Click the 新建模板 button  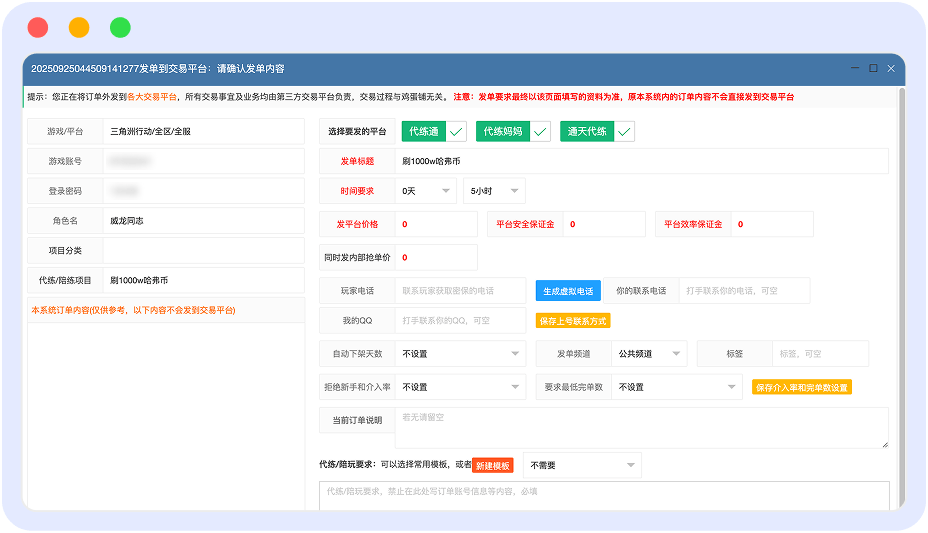pyautogui.click(x=493, y=465)
